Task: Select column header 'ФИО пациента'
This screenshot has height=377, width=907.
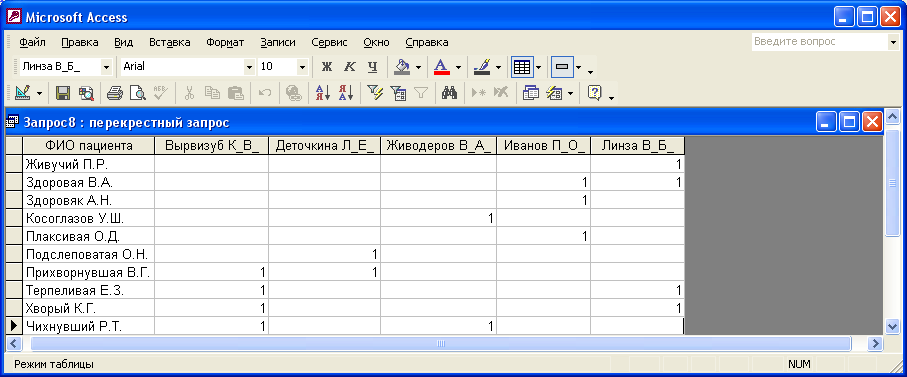Action: [x=89, y=146]
